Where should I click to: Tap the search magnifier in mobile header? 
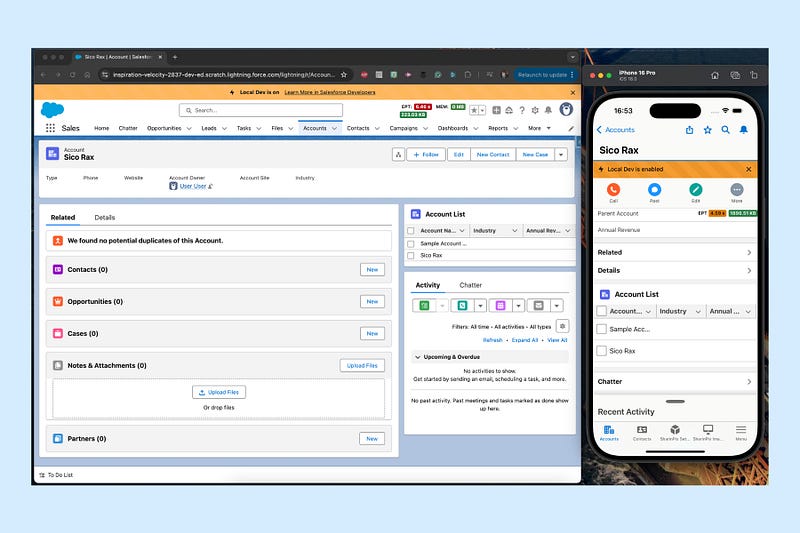(727, 130)
